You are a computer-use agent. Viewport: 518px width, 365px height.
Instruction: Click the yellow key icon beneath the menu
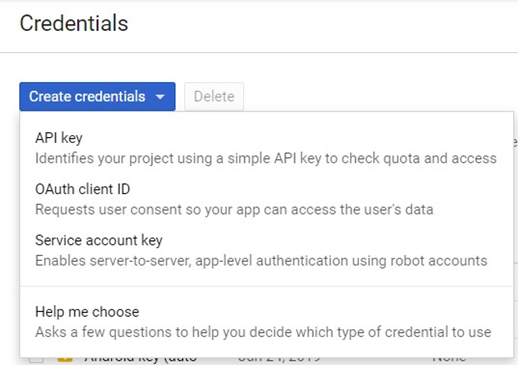coord(65,359)
